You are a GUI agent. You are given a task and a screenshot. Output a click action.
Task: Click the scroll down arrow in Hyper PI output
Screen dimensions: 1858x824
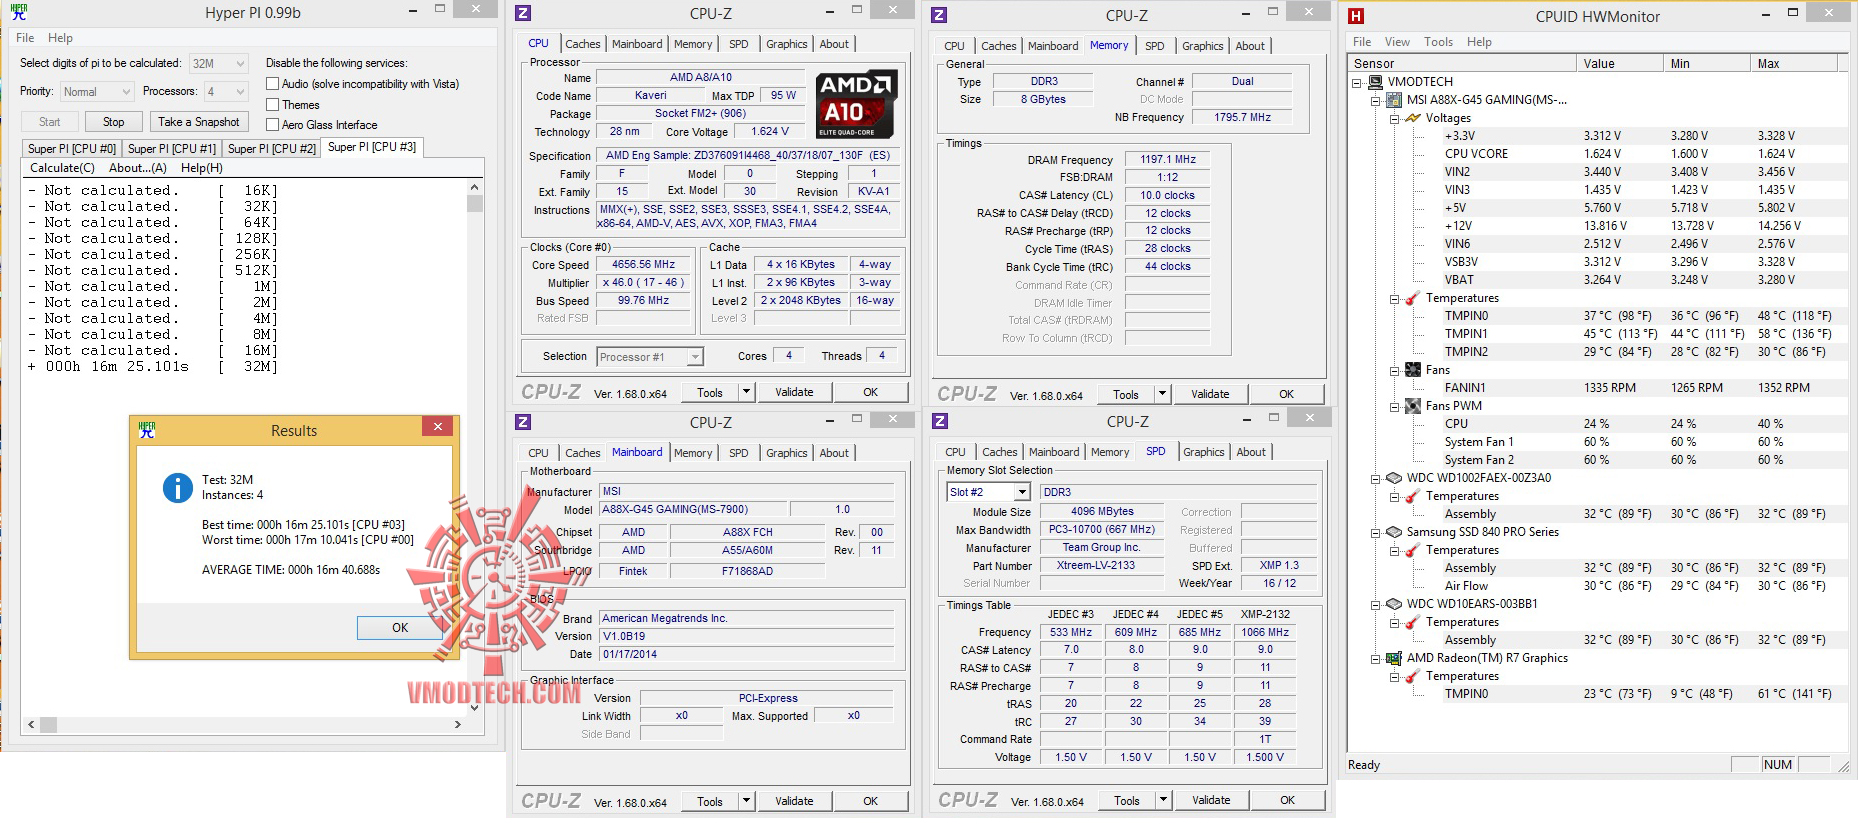click(474, 707)
